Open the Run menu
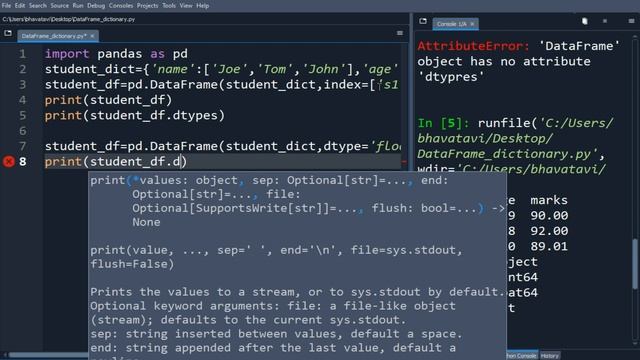 coord(78,6)
